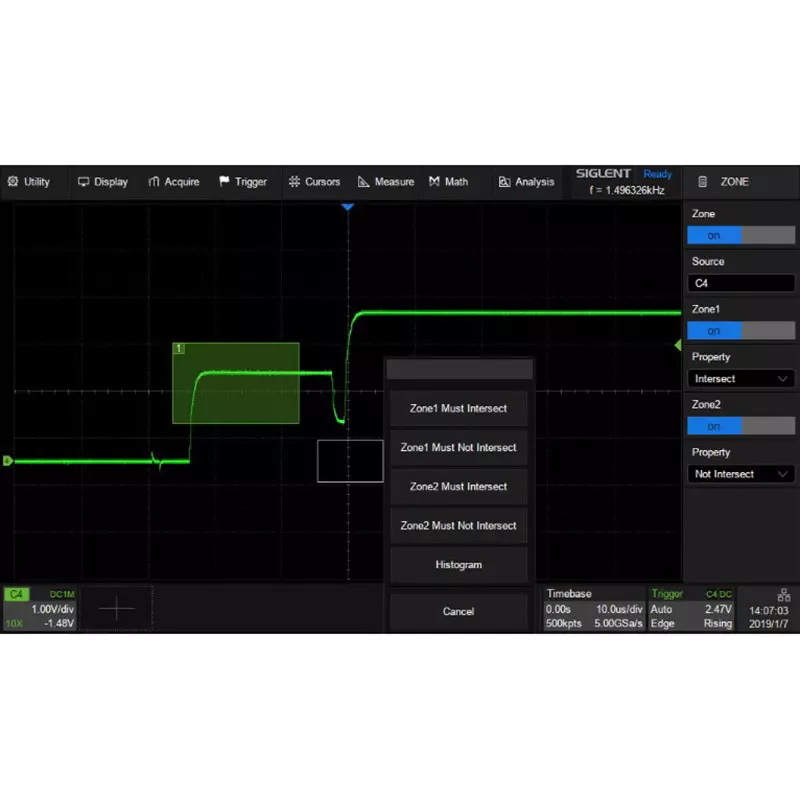Screen dimensions: 800x800
Task: Click the Zone 1 number label
Action: click(x=179, y=348)
